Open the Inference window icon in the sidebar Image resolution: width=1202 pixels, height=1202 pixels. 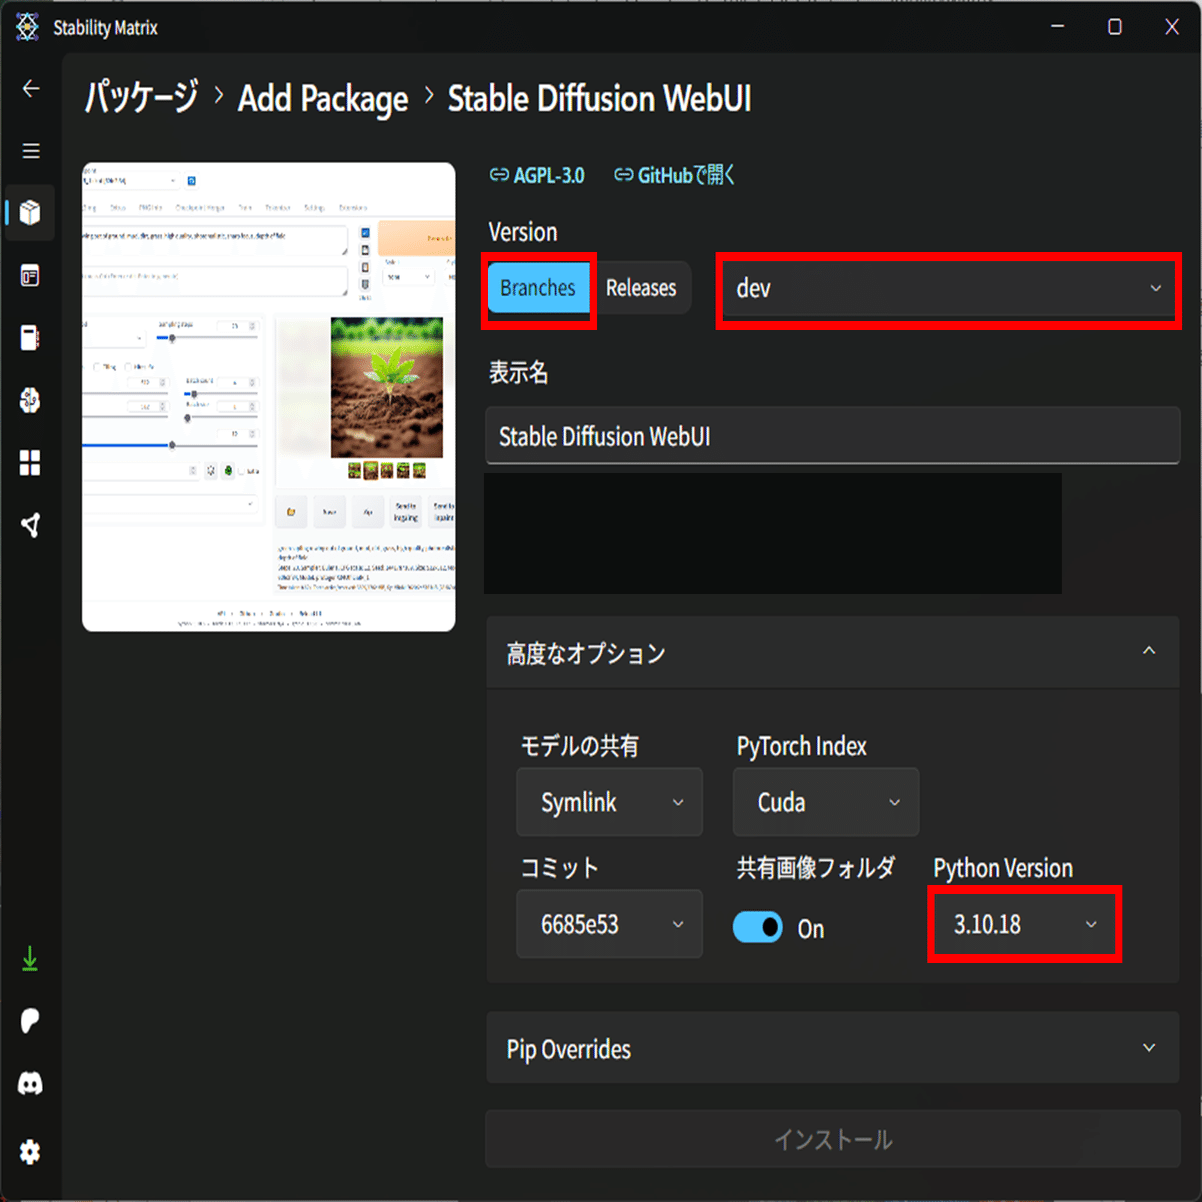pos(31,276)
